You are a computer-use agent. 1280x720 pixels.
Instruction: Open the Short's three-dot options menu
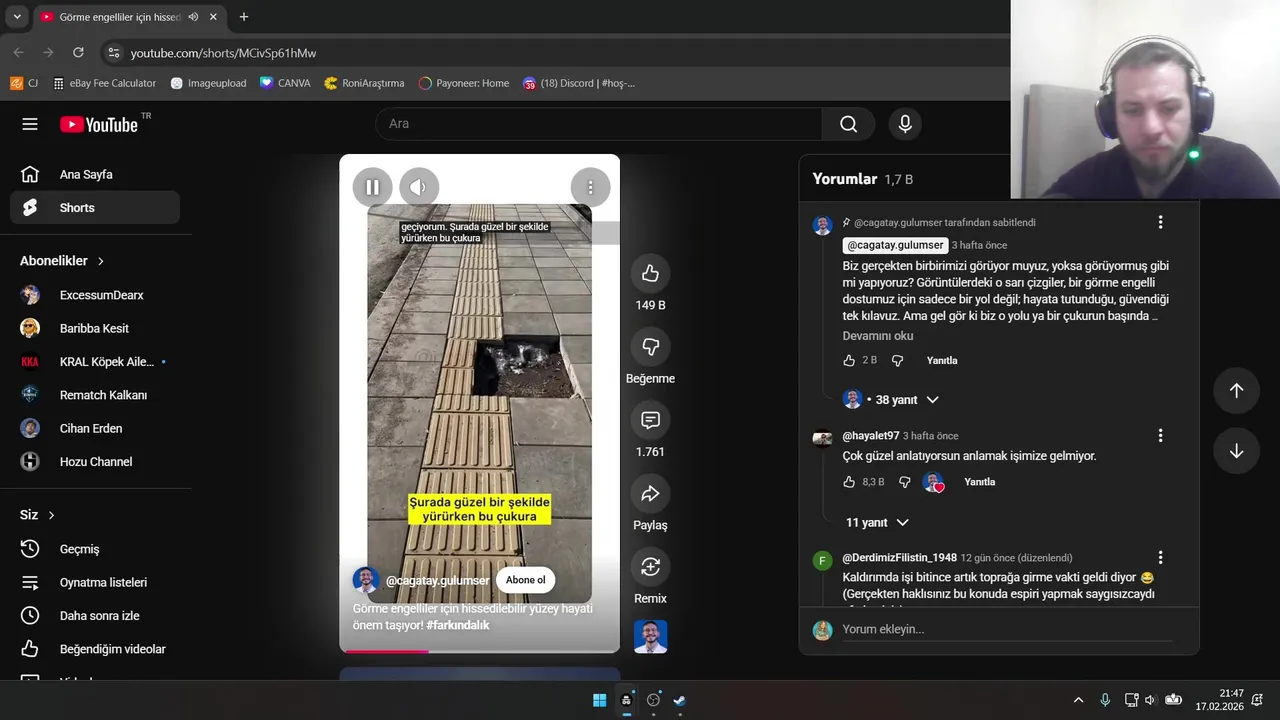point(590,187)
